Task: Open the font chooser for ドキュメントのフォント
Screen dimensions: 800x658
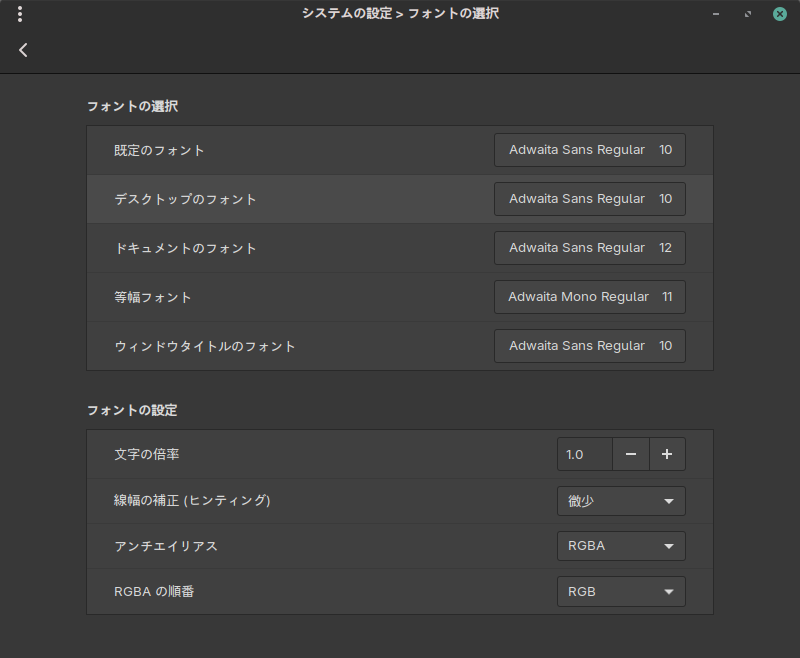Action: [x=590, y=248]
